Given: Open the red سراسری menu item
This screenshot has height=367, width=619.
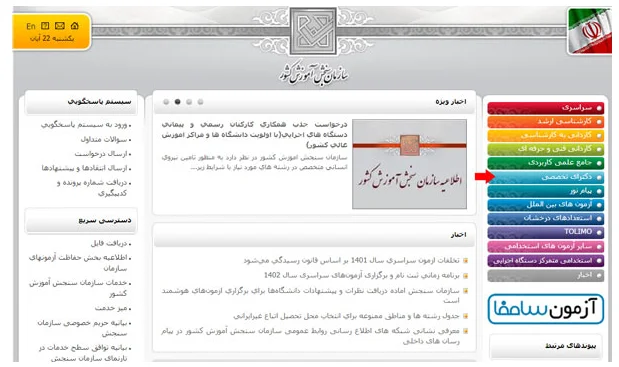Looking at the screenshot, I should [546, 108].
